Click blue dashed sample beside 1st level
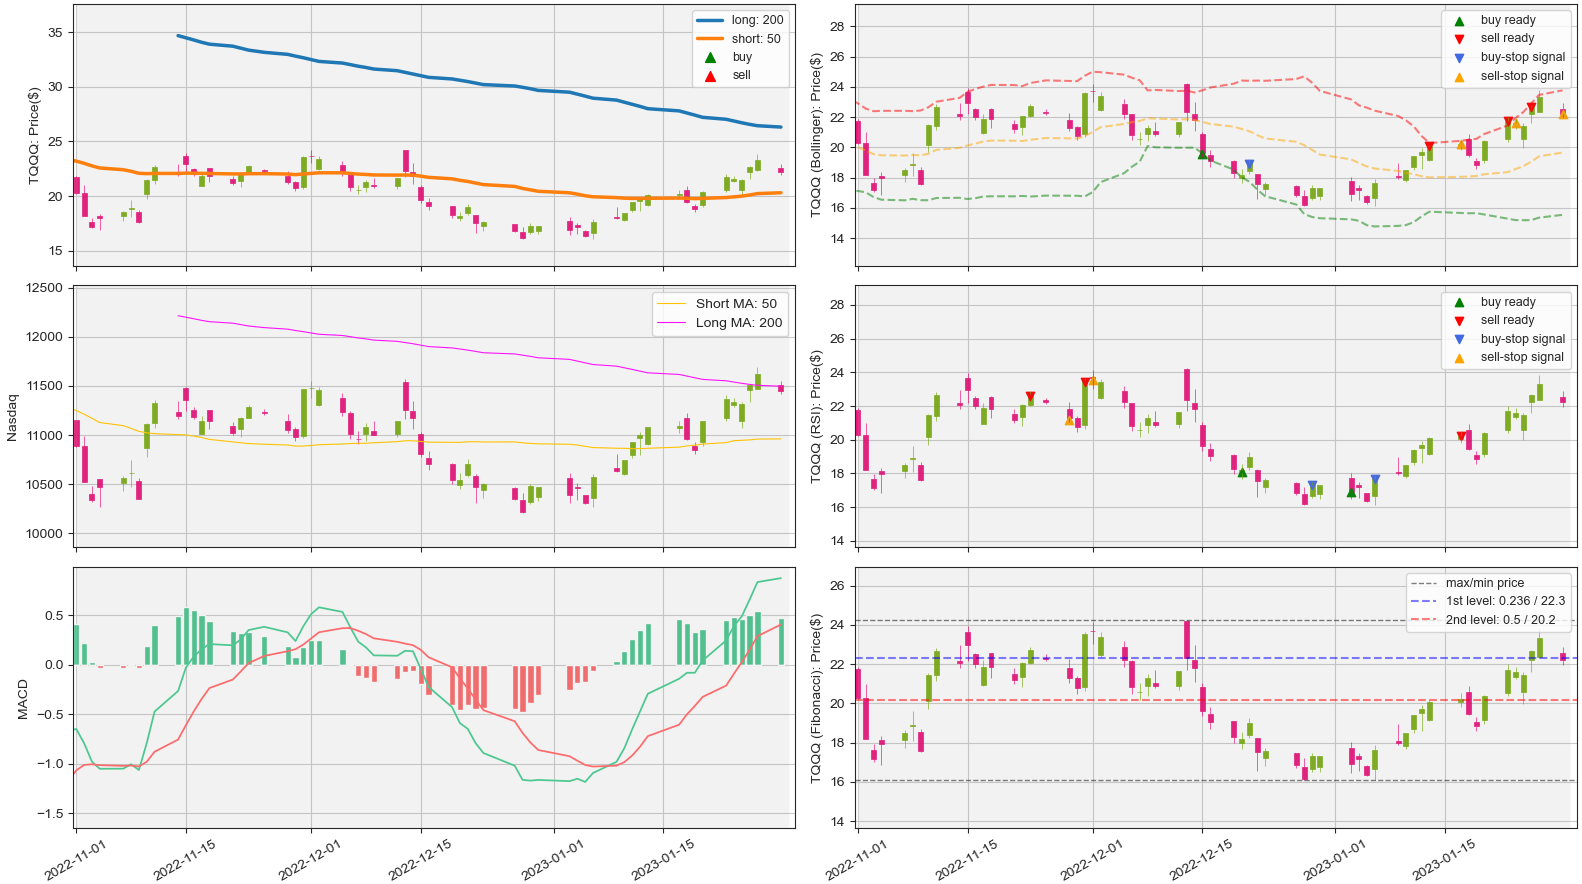Image resolution: width=1582 pixels, height=884 pixels. pos(1424,601)
